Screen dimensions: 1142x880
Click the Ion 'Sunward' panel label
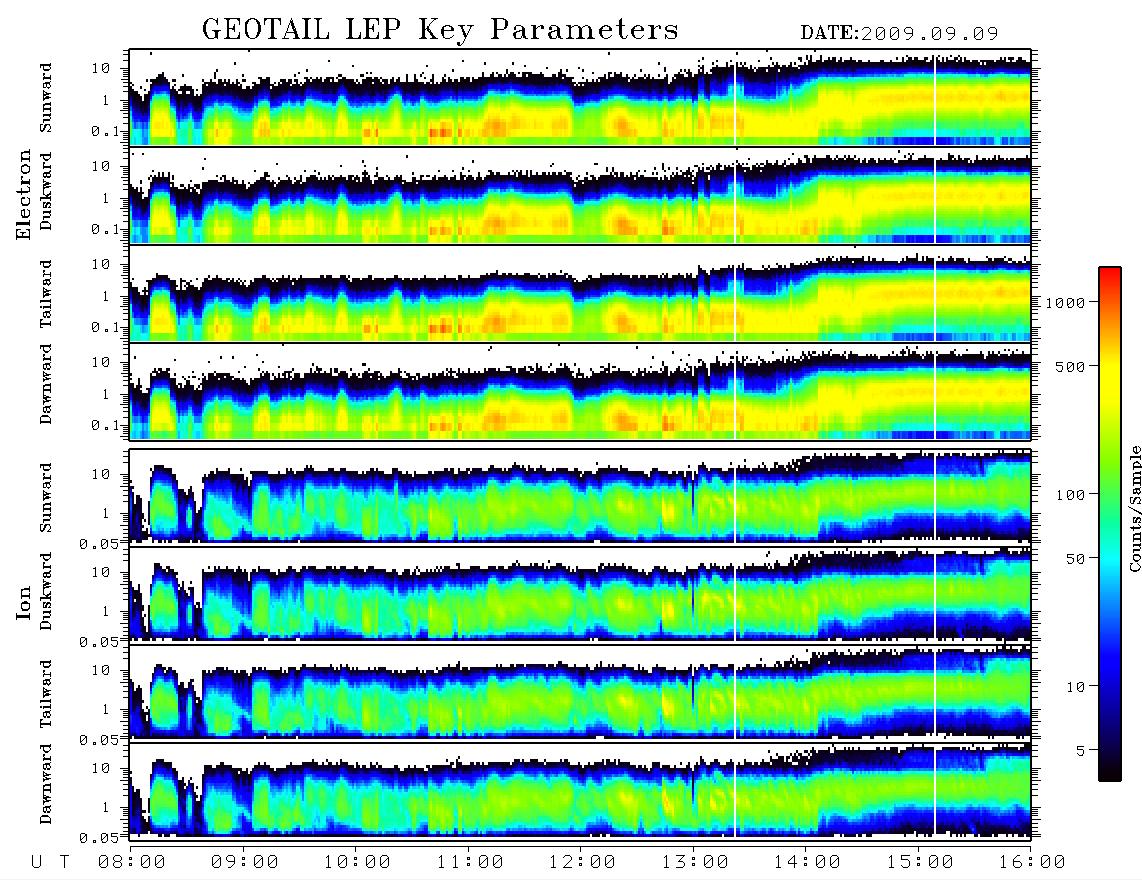46,498
